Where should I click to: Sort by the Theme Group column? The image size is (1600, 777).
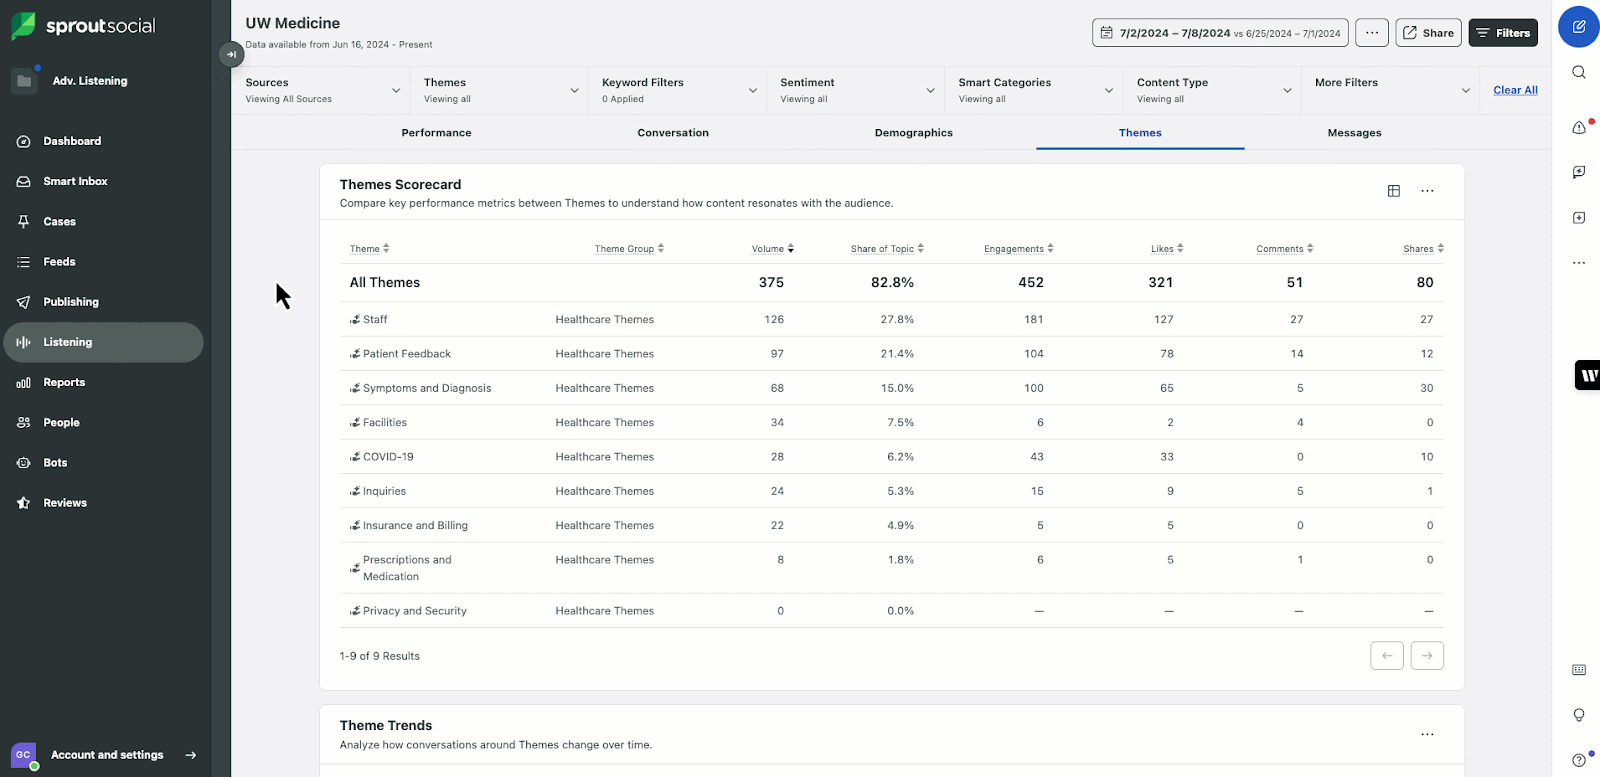click(629, 248)
